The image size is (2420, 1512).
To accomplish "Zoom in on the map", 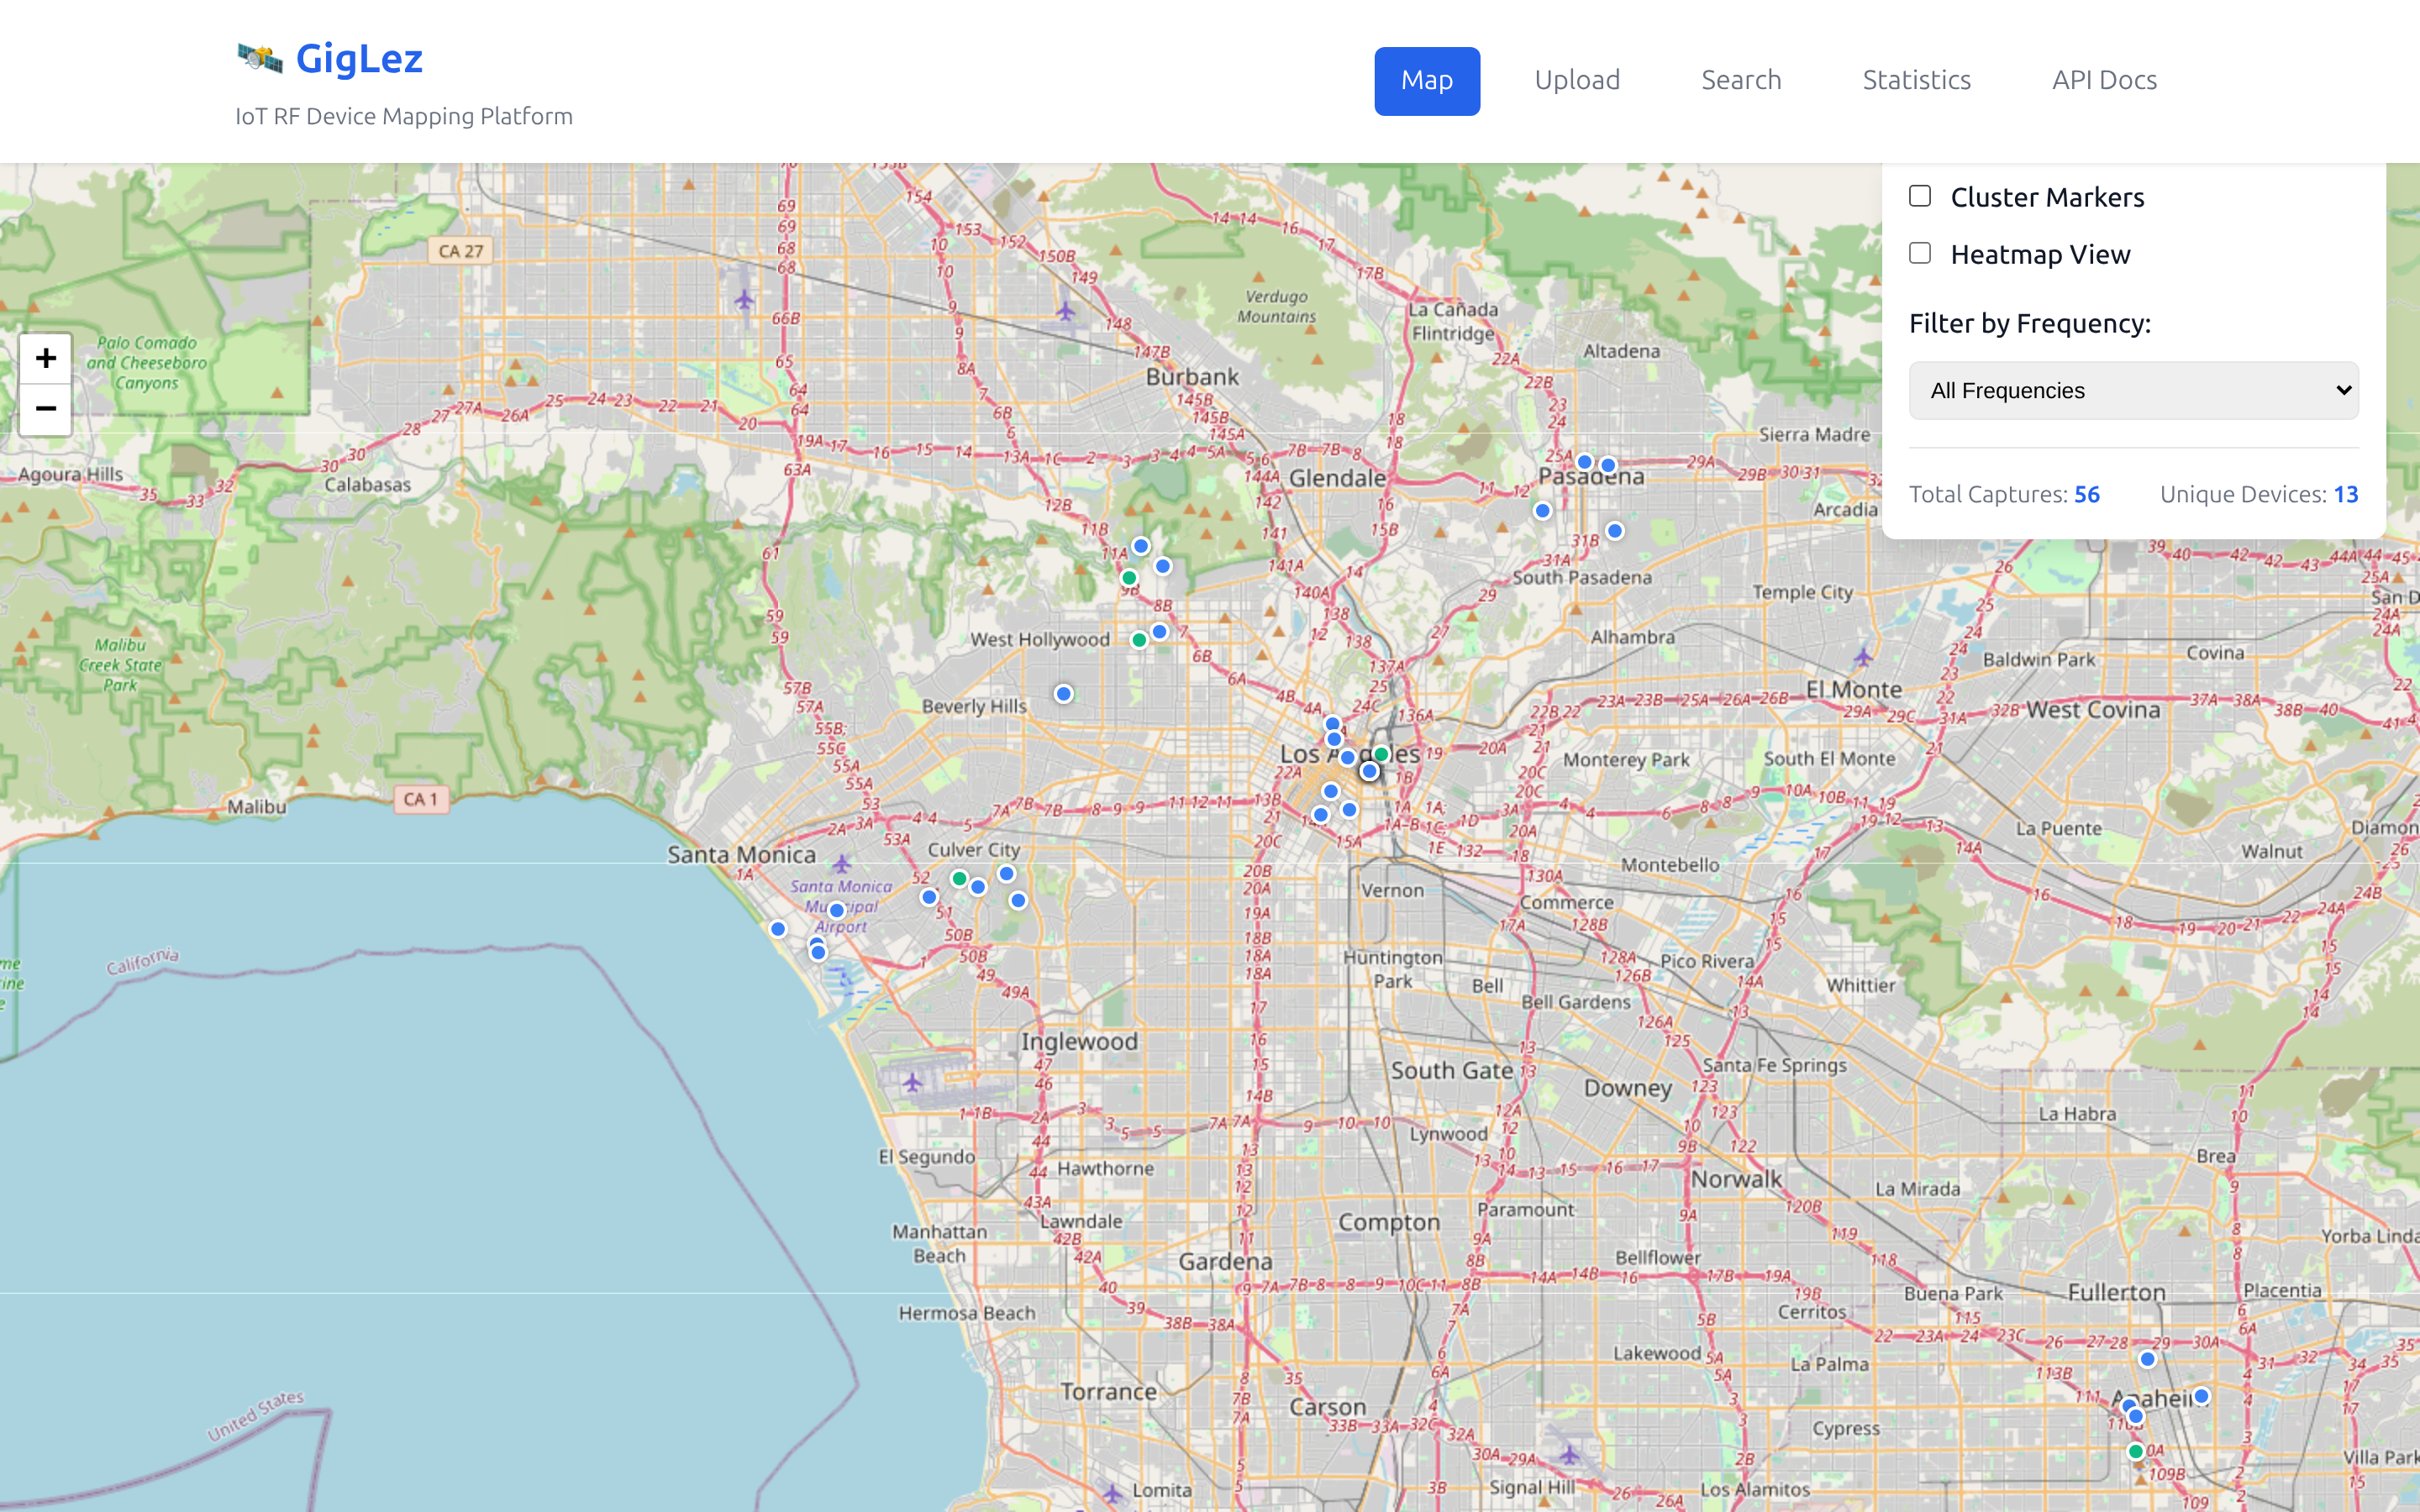I will point(46,358).
